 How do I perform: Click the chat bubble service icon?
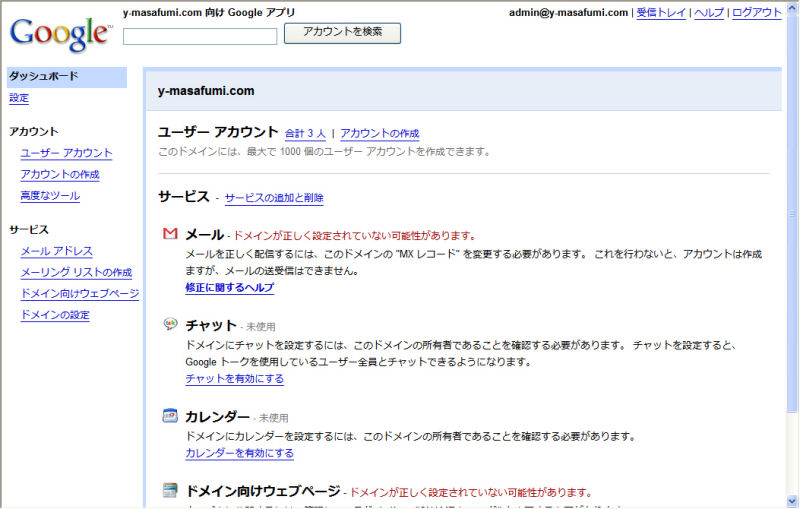(170, 324)
